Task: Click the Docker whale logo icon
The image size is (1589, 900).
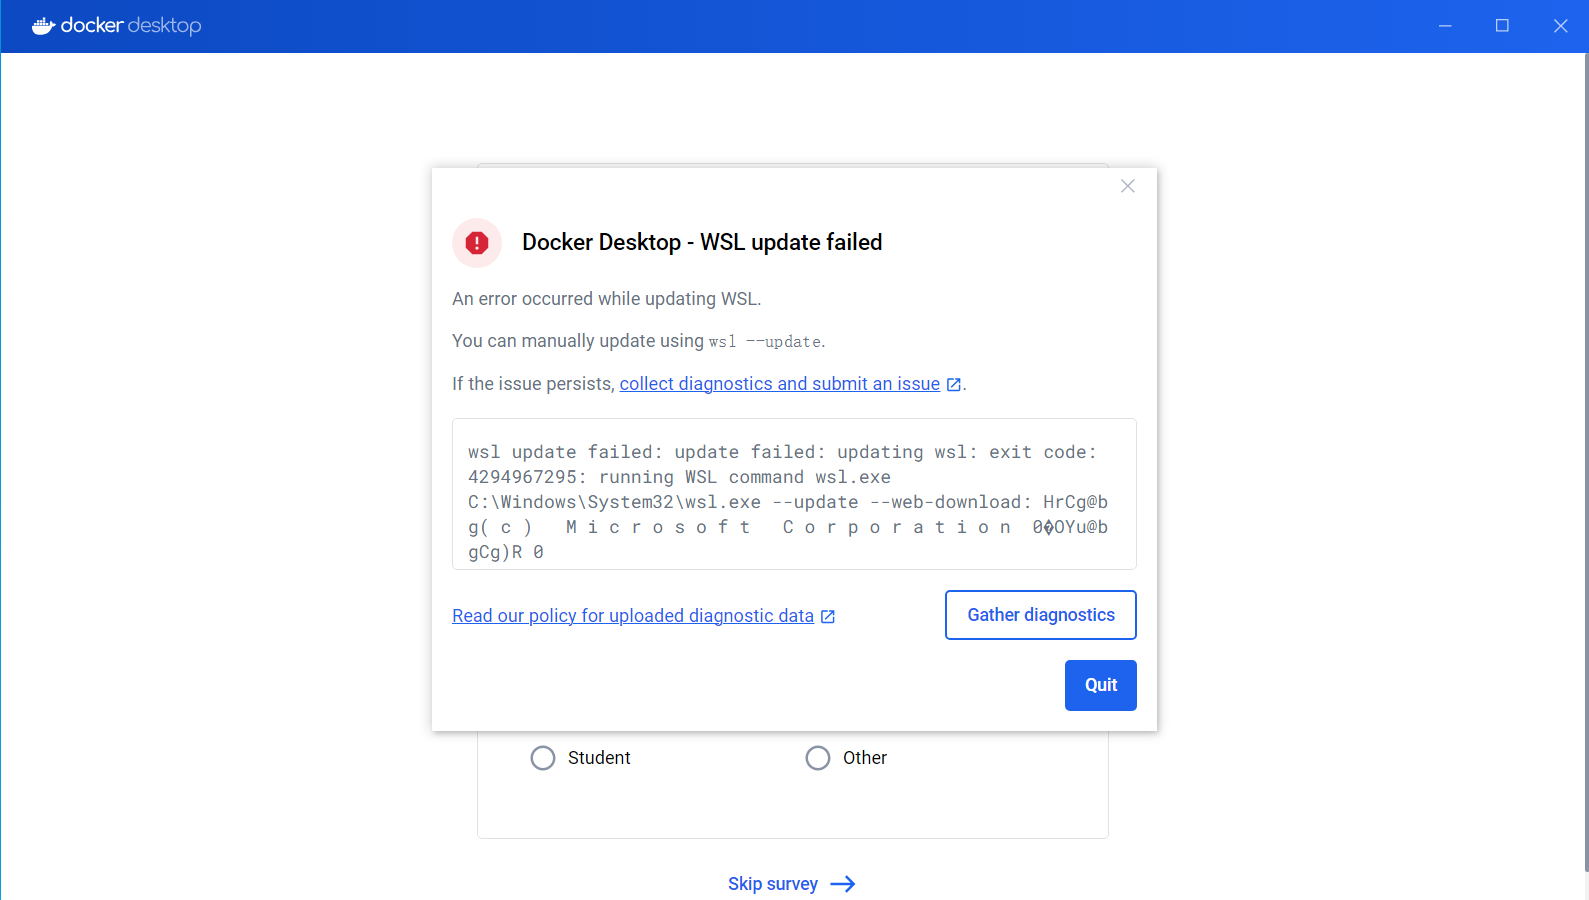Action: [43, 26]
